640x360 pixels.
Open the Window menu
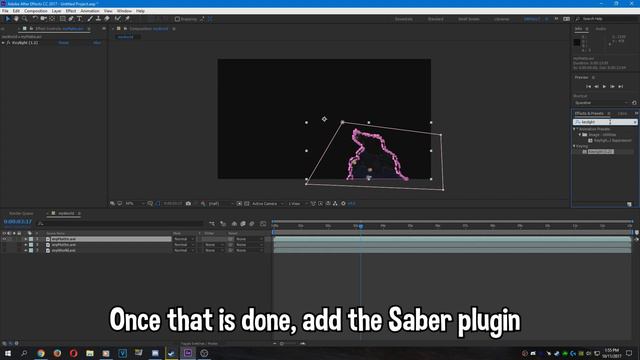tap(124, 11)
